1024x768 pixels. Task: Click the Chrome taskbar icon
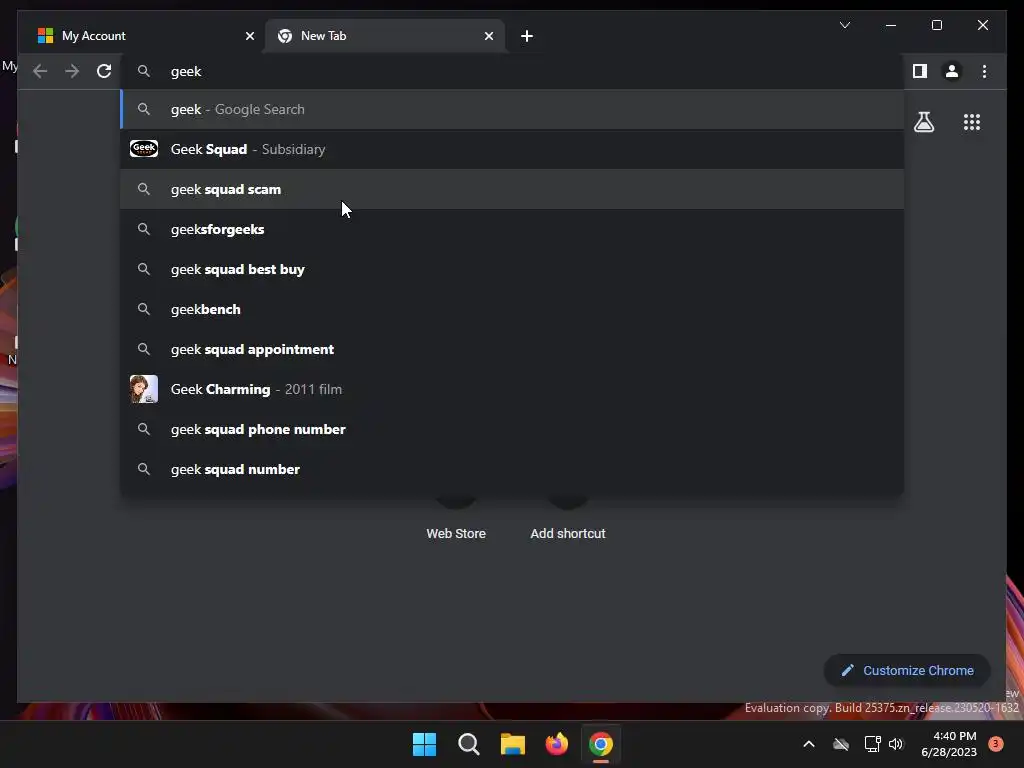click(601, 744)
